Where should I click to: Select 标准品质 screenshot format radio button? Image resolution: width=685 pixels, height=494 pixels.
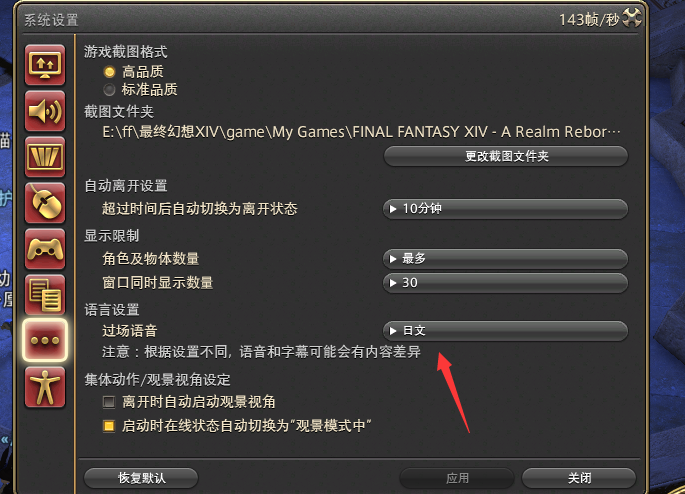click(x=109, y=90)
